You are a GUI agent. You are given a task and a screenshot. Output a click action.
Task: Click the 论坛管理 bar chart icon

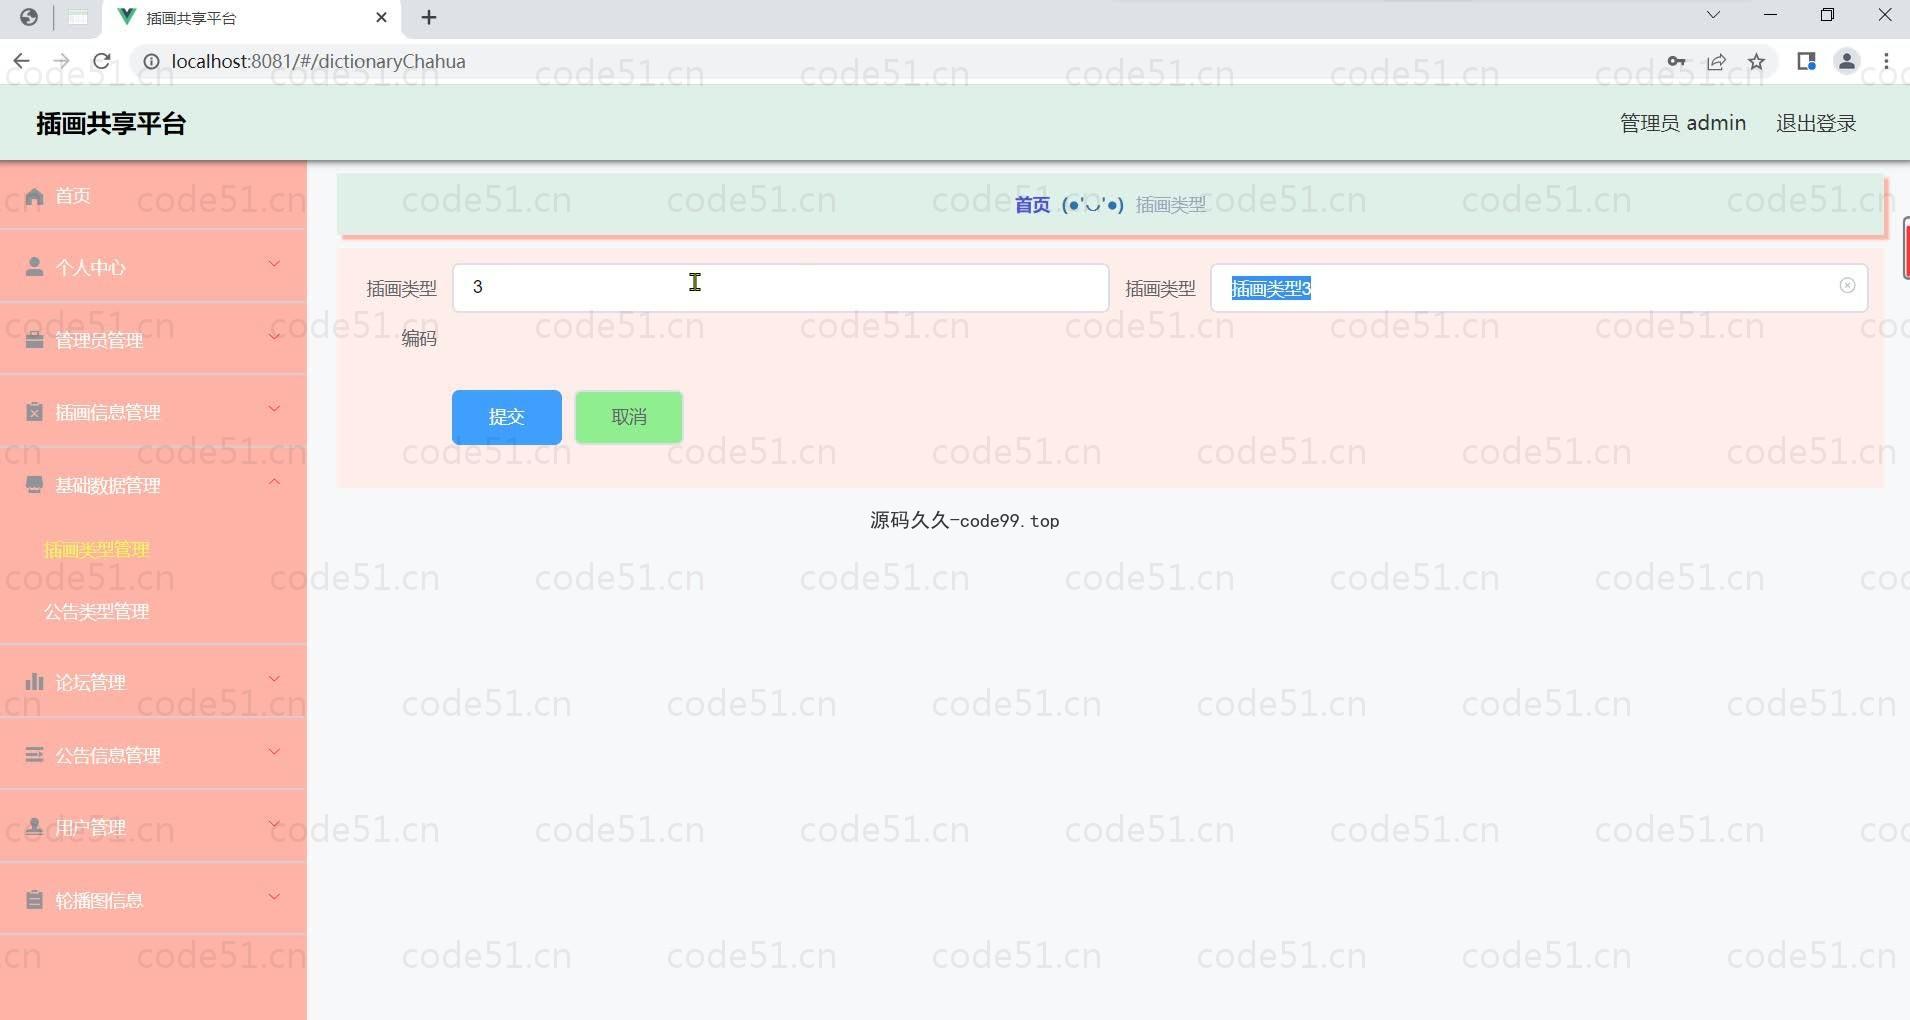tap(35, 682)
